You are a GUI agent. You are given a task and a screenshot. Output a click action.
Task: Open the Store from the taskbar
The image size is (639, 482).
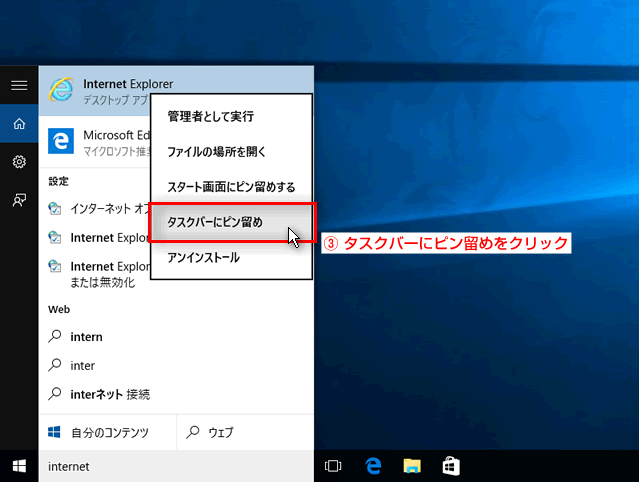click(x=451, y=466)
